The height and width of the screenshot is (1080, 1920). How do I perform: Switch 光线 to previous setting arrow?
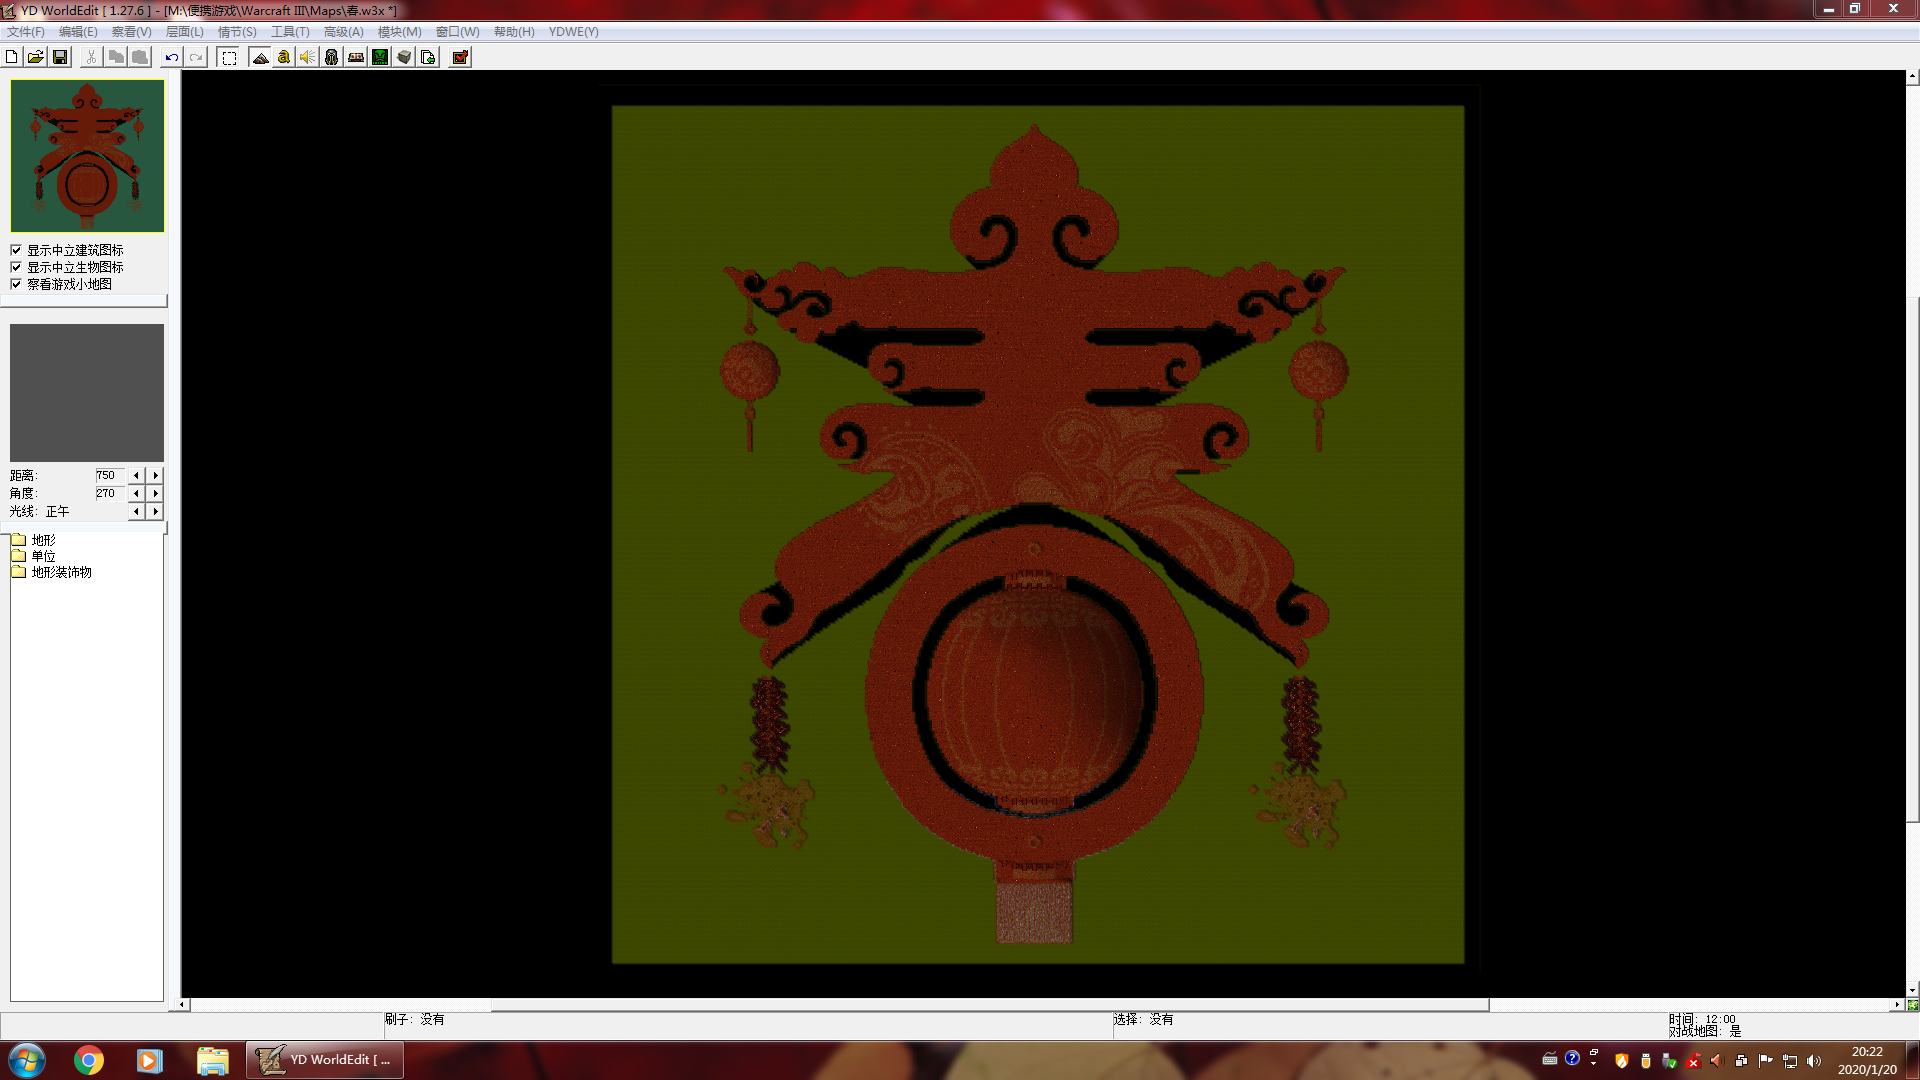[x=137, y=512]
